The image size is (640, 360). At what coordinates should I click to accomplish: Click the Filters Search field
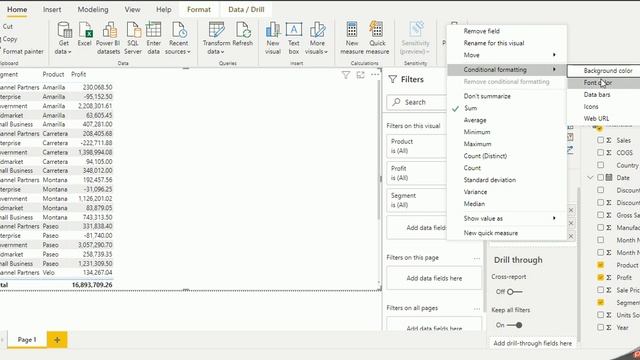coord(417,102)
